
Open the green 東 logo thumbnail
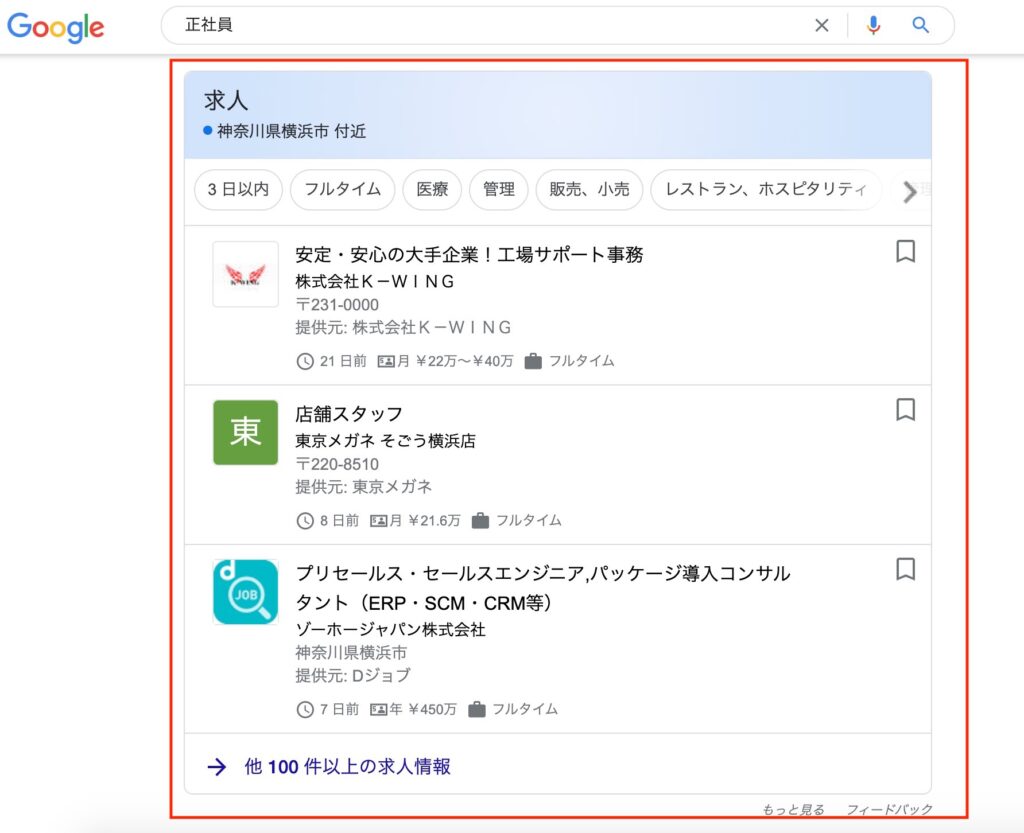pyautogui.click(x=246, y=433)
